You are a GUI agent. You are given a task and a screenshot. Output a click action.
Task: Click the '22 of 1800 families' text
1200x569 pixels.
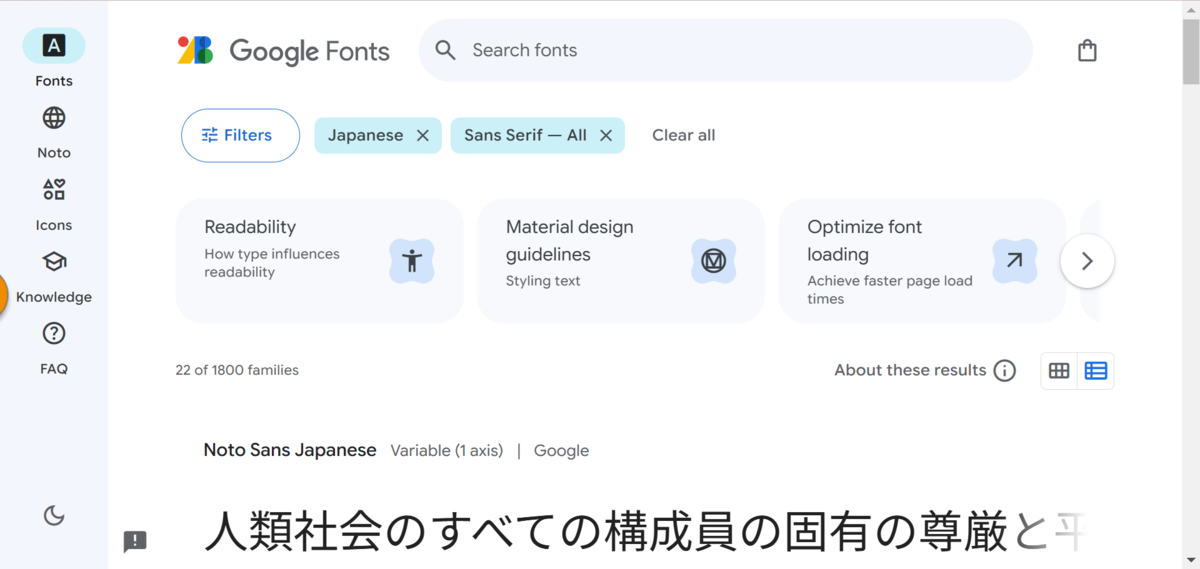(x=237, y=370)
